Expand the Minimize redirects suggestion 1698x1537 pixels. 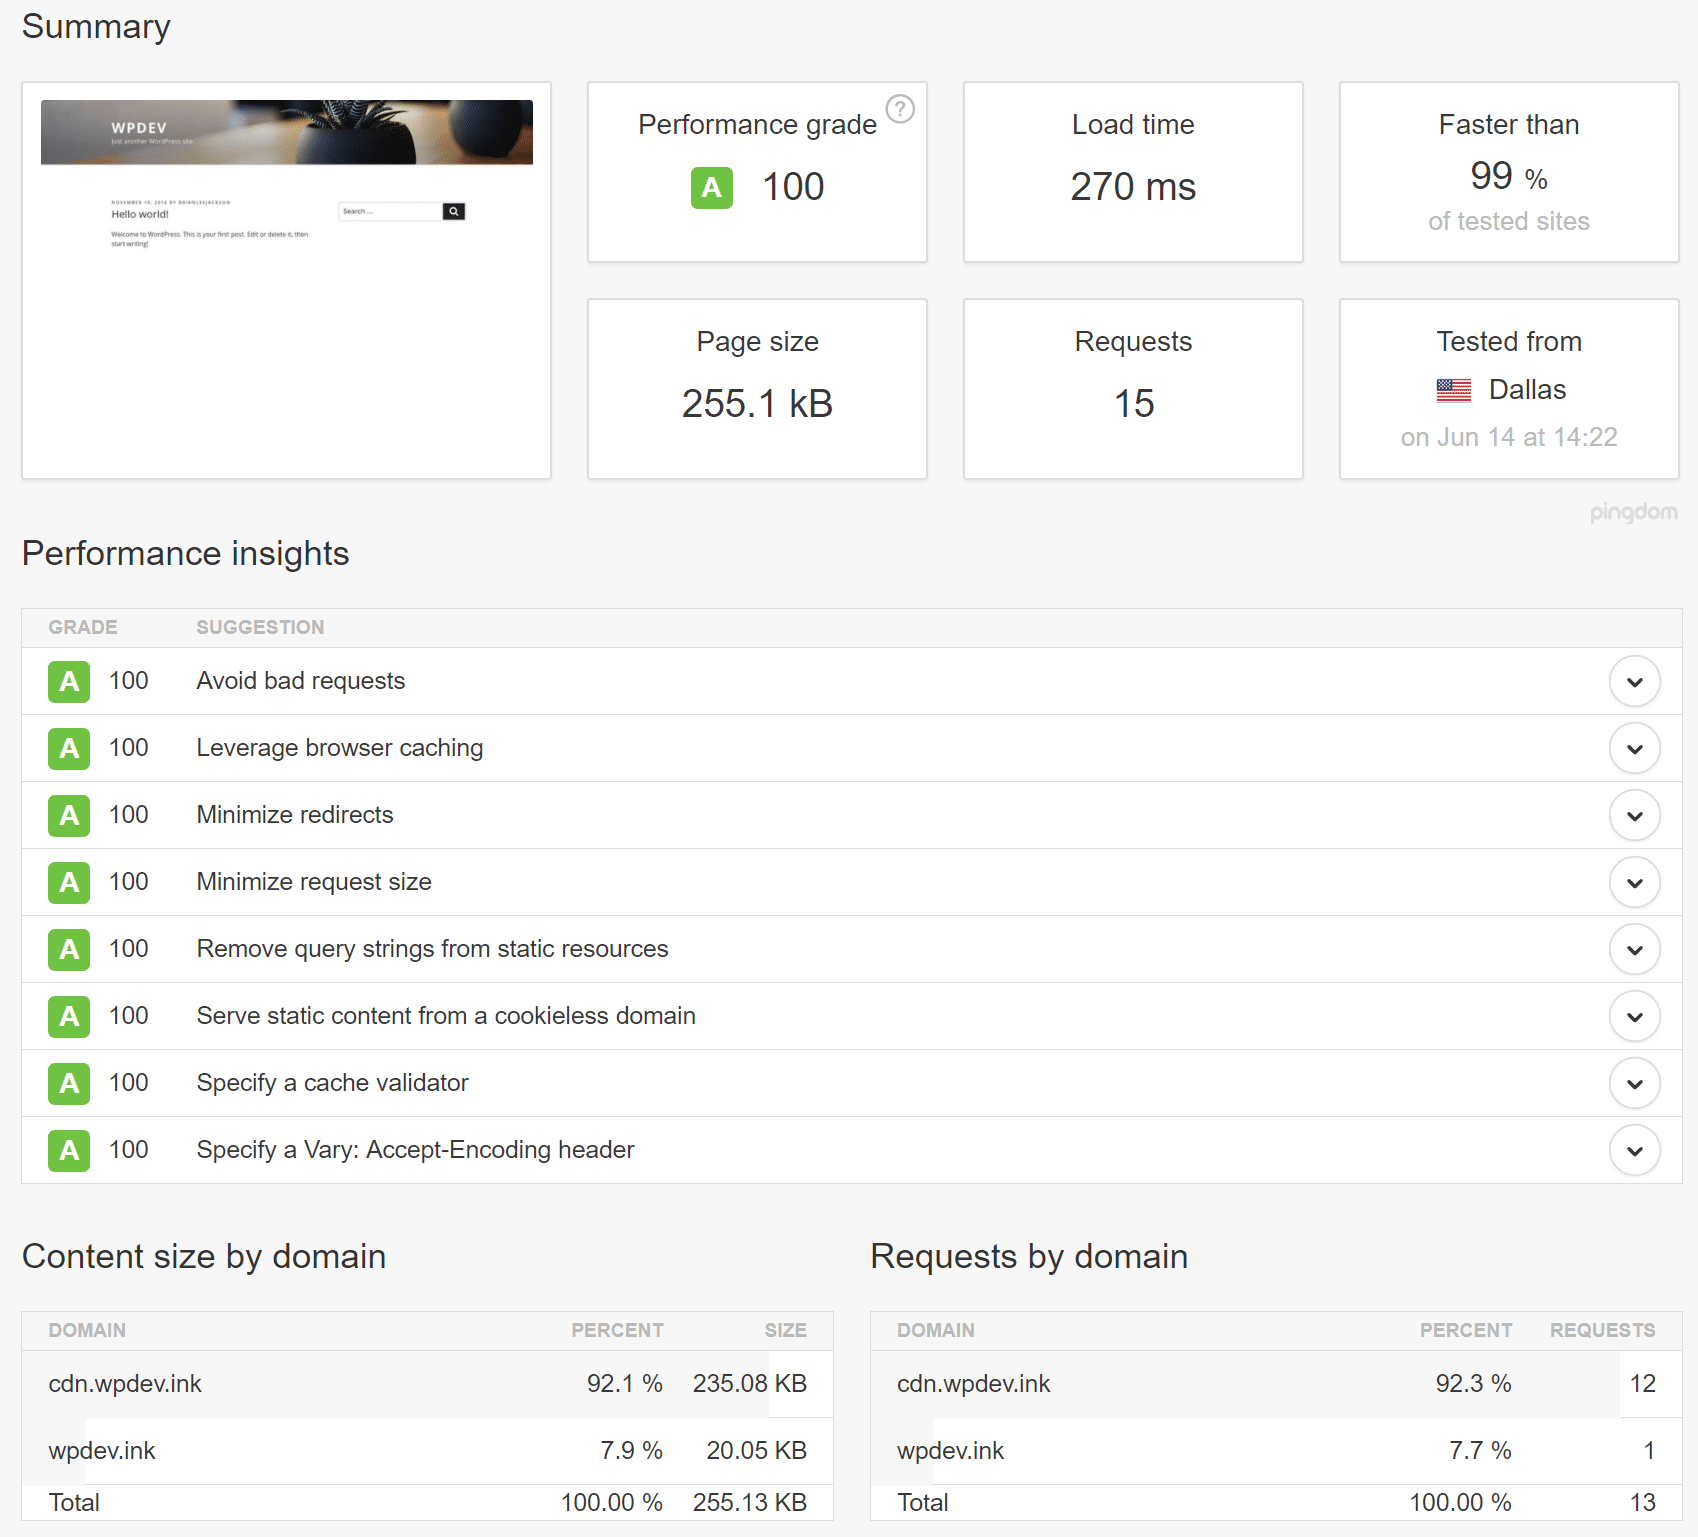click(1635, 815)
